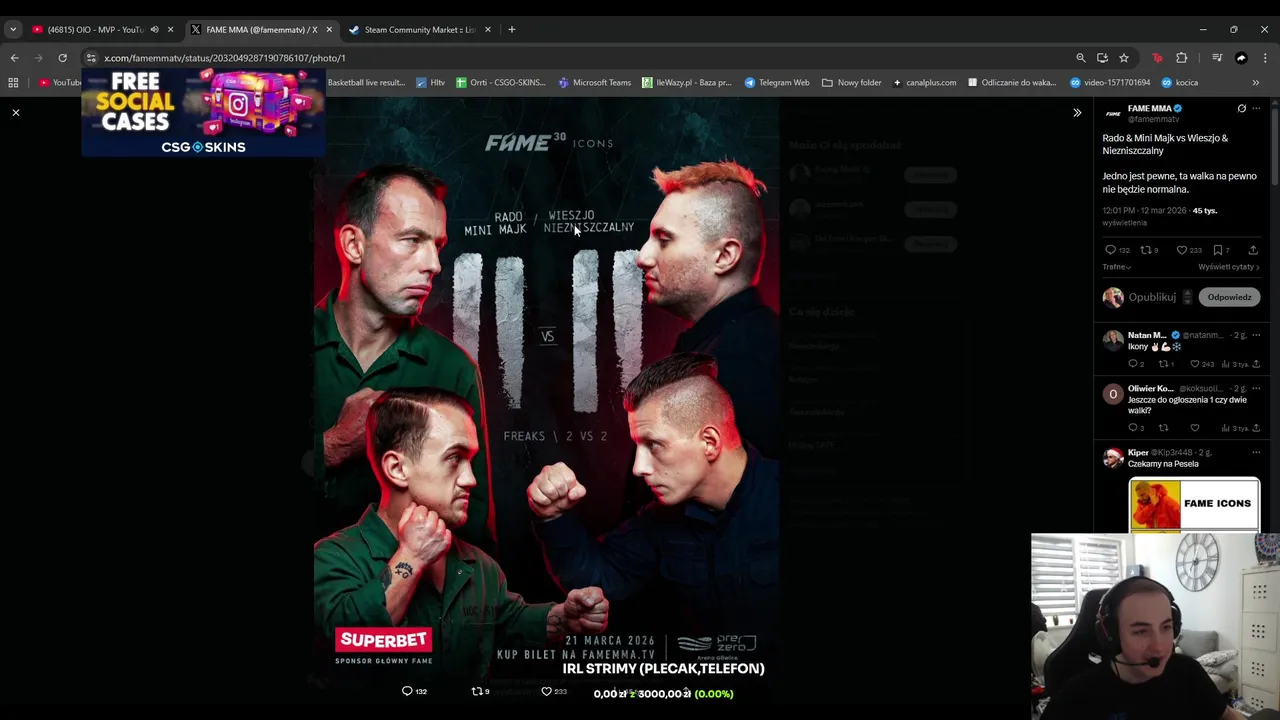Open the Orrti - CSGO-SKINS bookmark

[501, 83]
